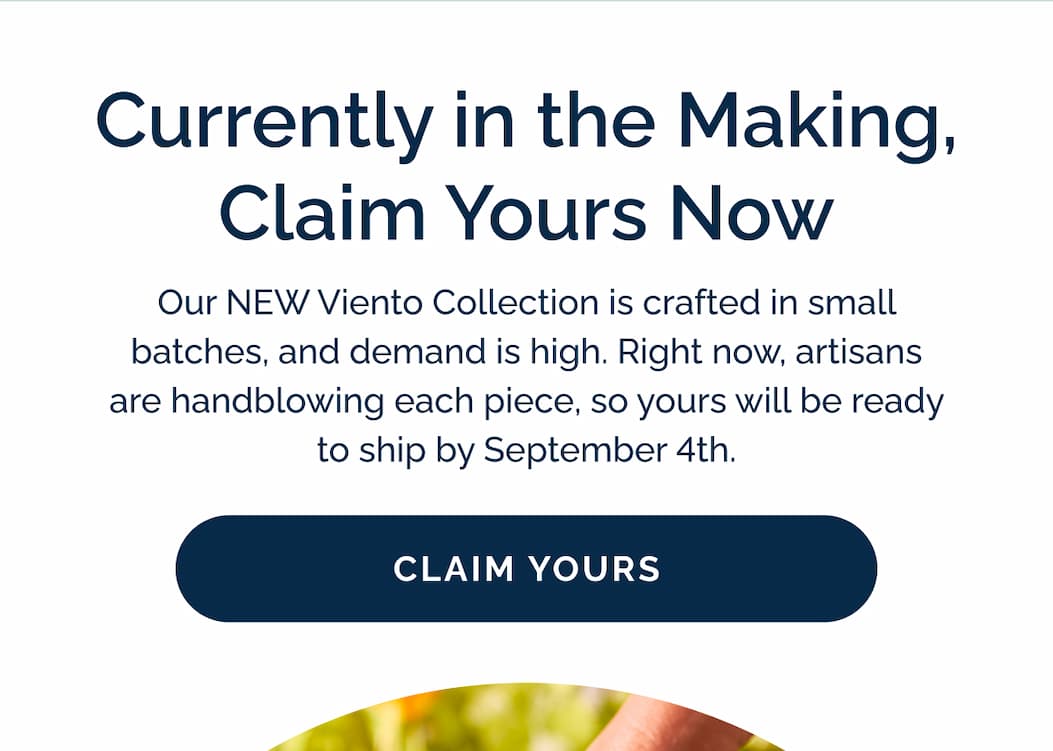Click the "September 4th" ship date text

609,451
